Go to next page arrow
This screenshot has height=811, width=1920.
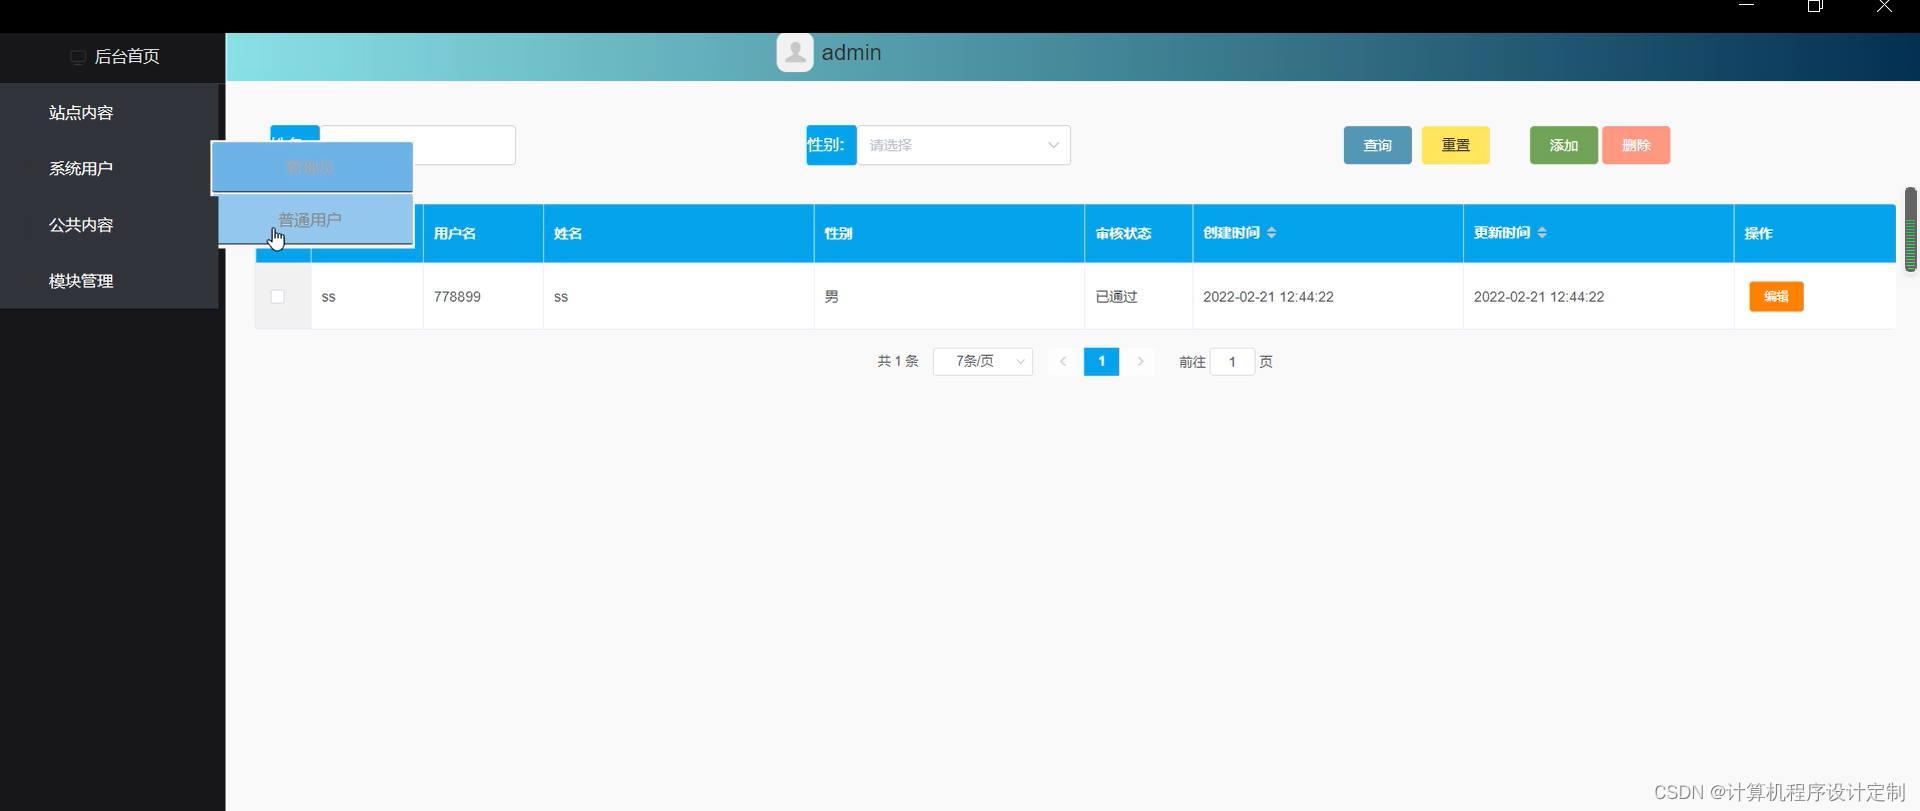click(x=1140, y=361)
